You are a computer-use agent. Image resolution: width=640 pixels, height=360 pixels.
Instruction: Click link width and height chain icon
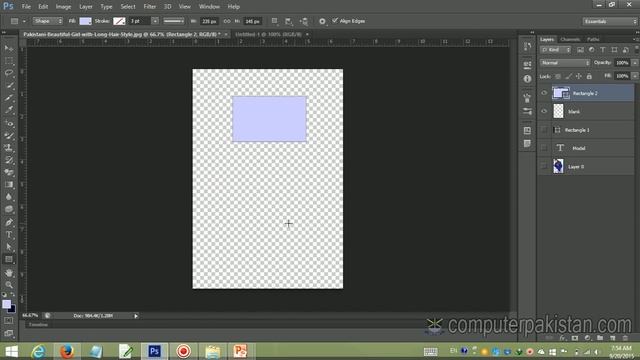point(227,21)
